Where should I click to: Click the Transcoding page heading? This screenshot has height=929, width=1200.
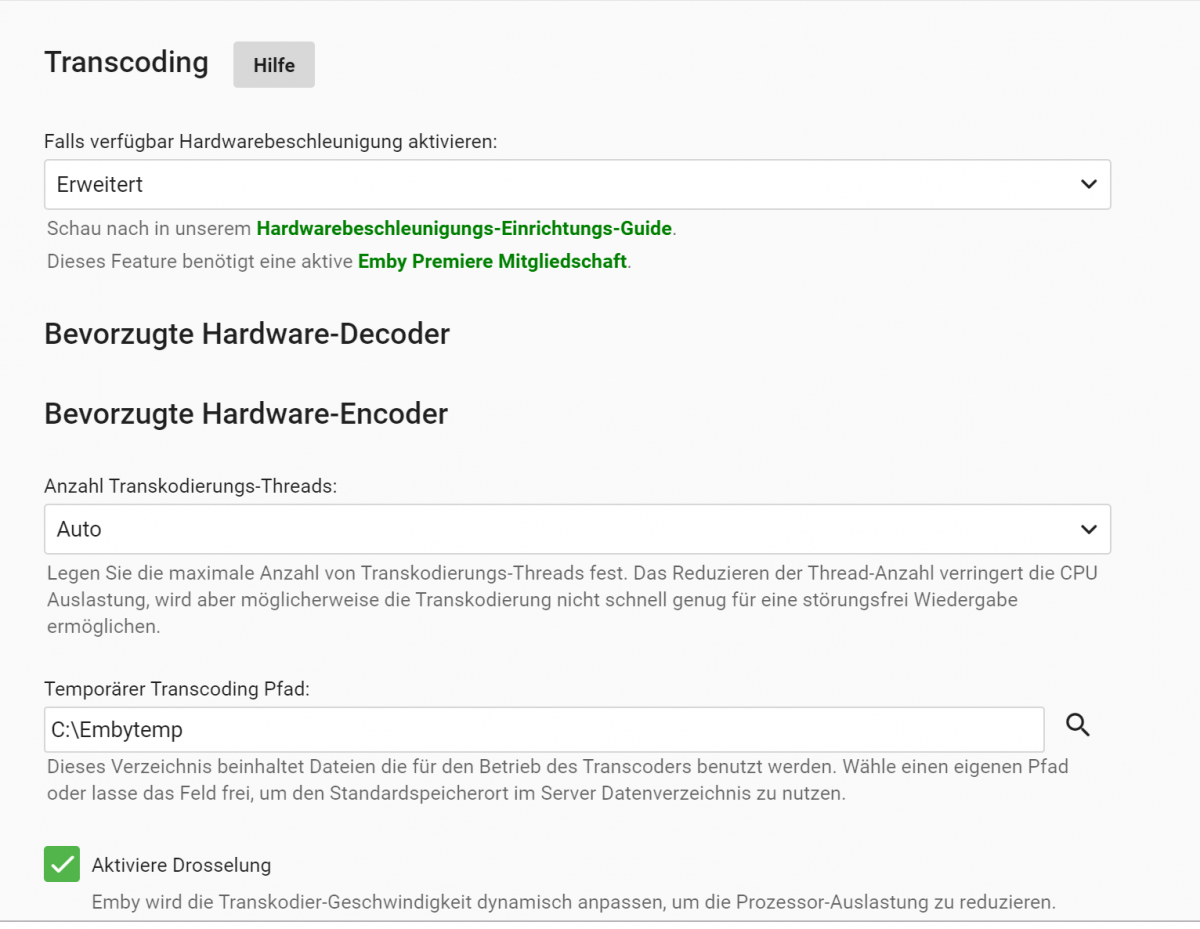coord(127,62)
